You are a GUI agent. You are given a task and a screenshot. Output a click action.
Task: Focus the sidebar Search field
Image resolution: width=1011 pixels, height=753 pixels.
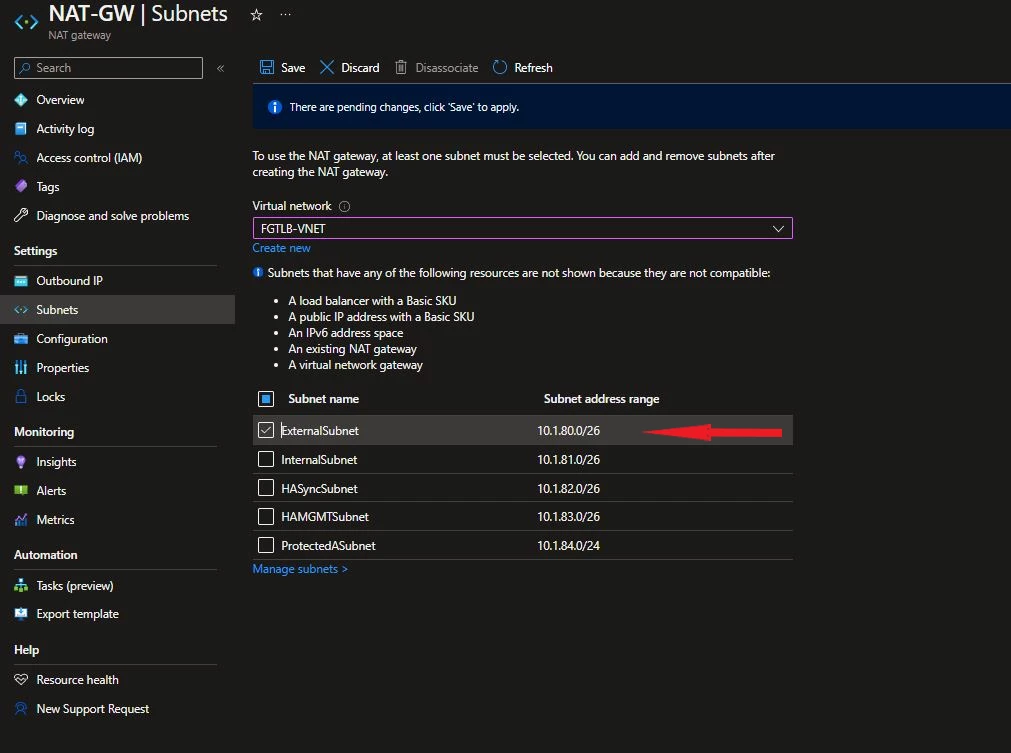click(x=108, y=68)
